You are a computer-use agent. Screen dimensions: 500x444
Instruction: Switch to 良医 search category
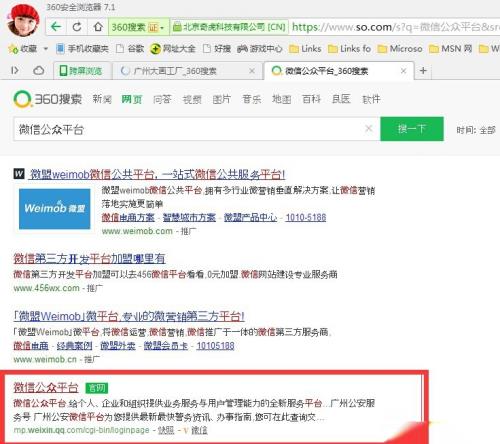pos(341,99)
